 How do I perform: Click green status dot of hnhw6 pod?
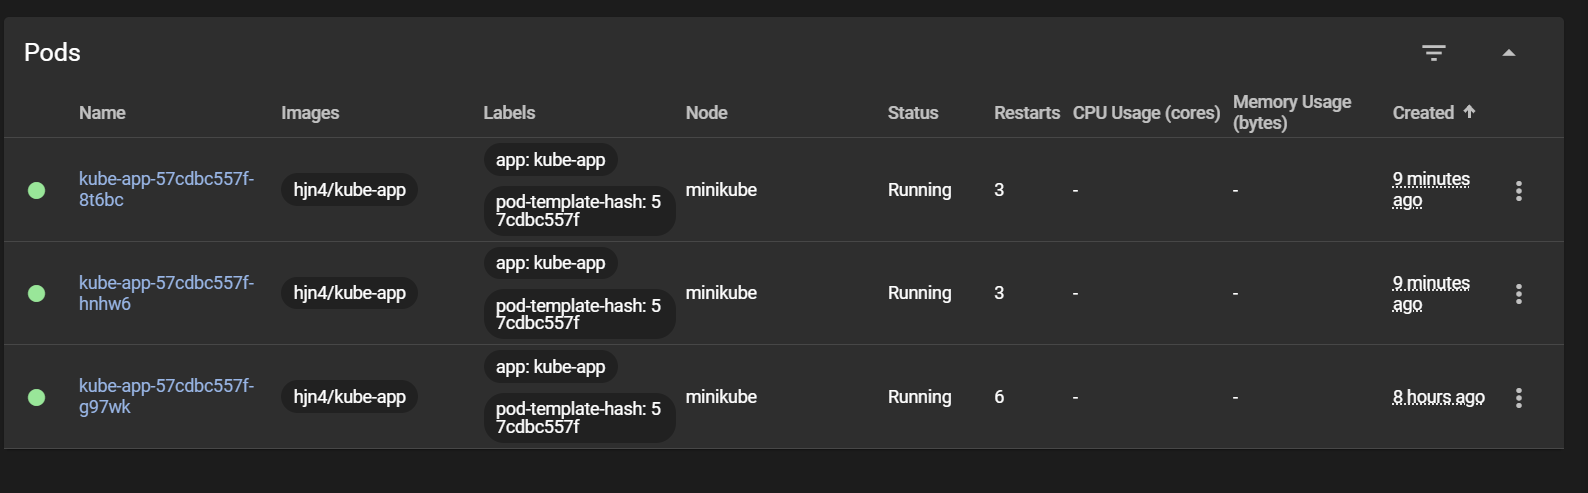pyautogui.click(x=37, y=294)
